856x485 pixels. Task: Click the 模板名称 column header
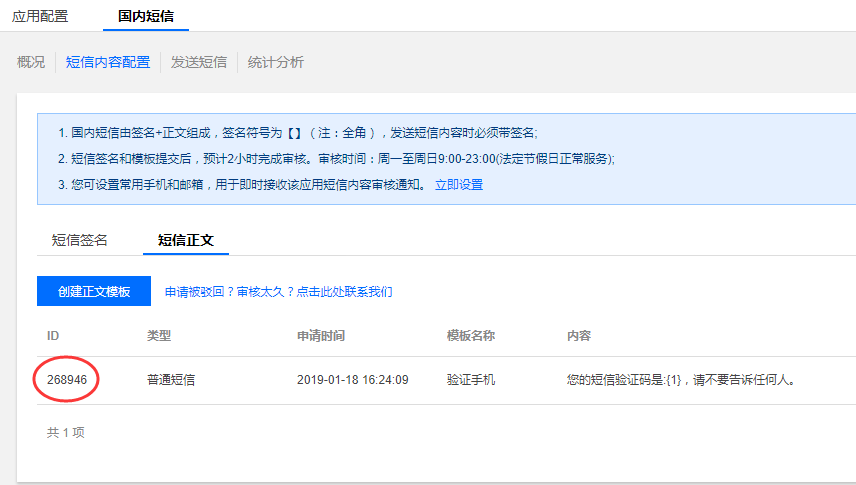click(471, 335)
